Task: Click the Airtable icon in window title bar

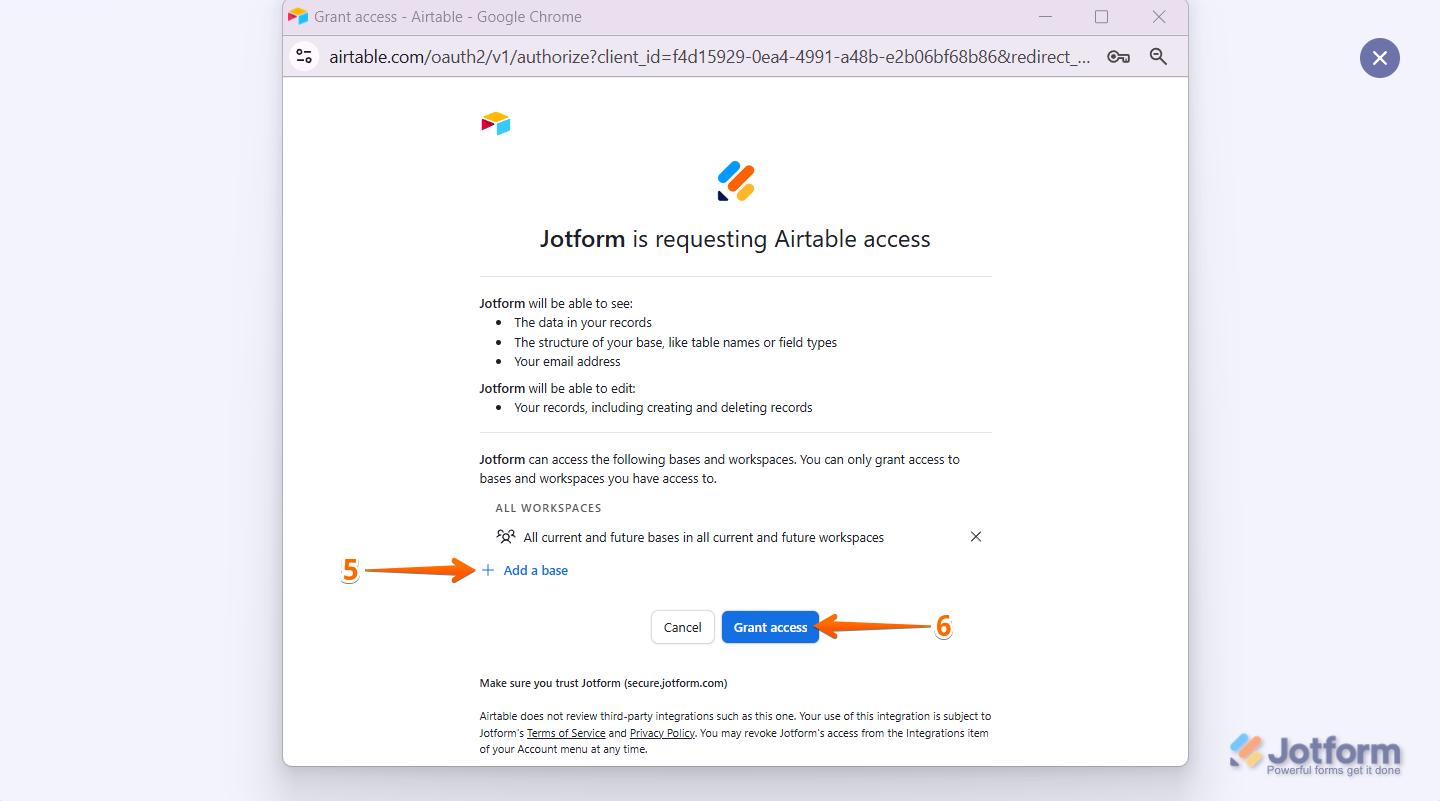Action: 298,17
